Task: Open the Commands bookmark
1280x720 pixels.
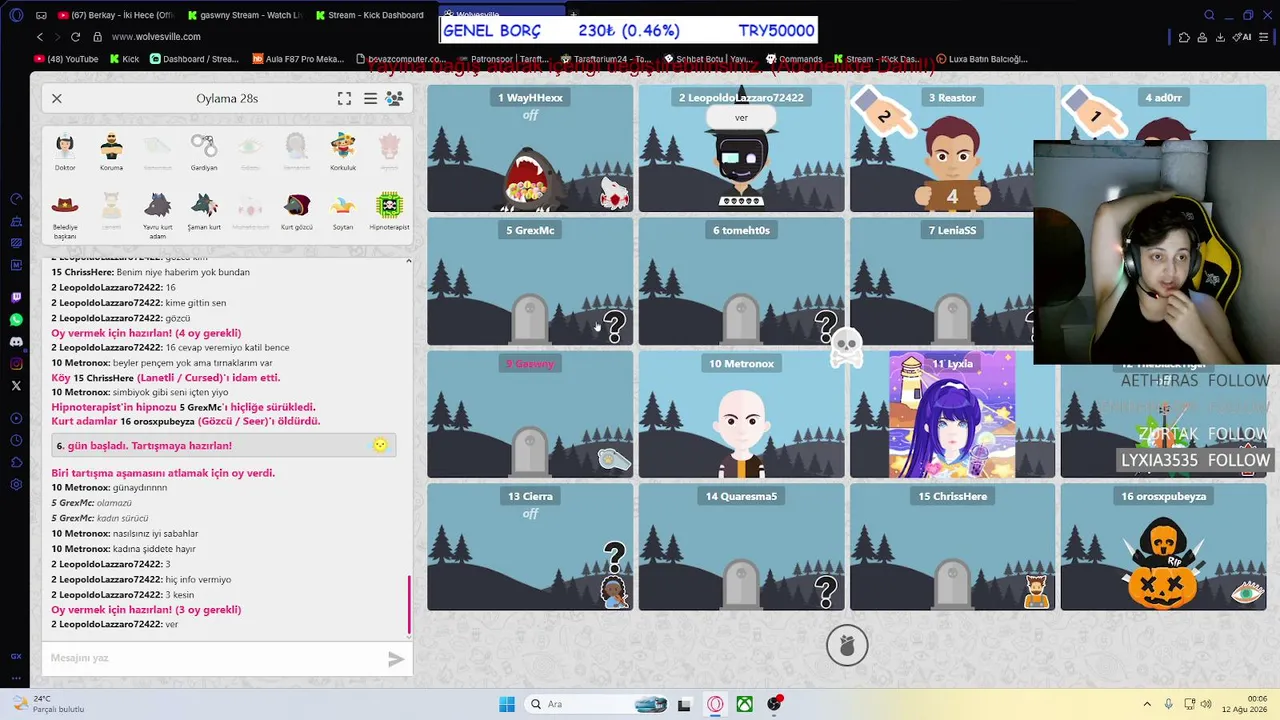Action: [793, 59]
